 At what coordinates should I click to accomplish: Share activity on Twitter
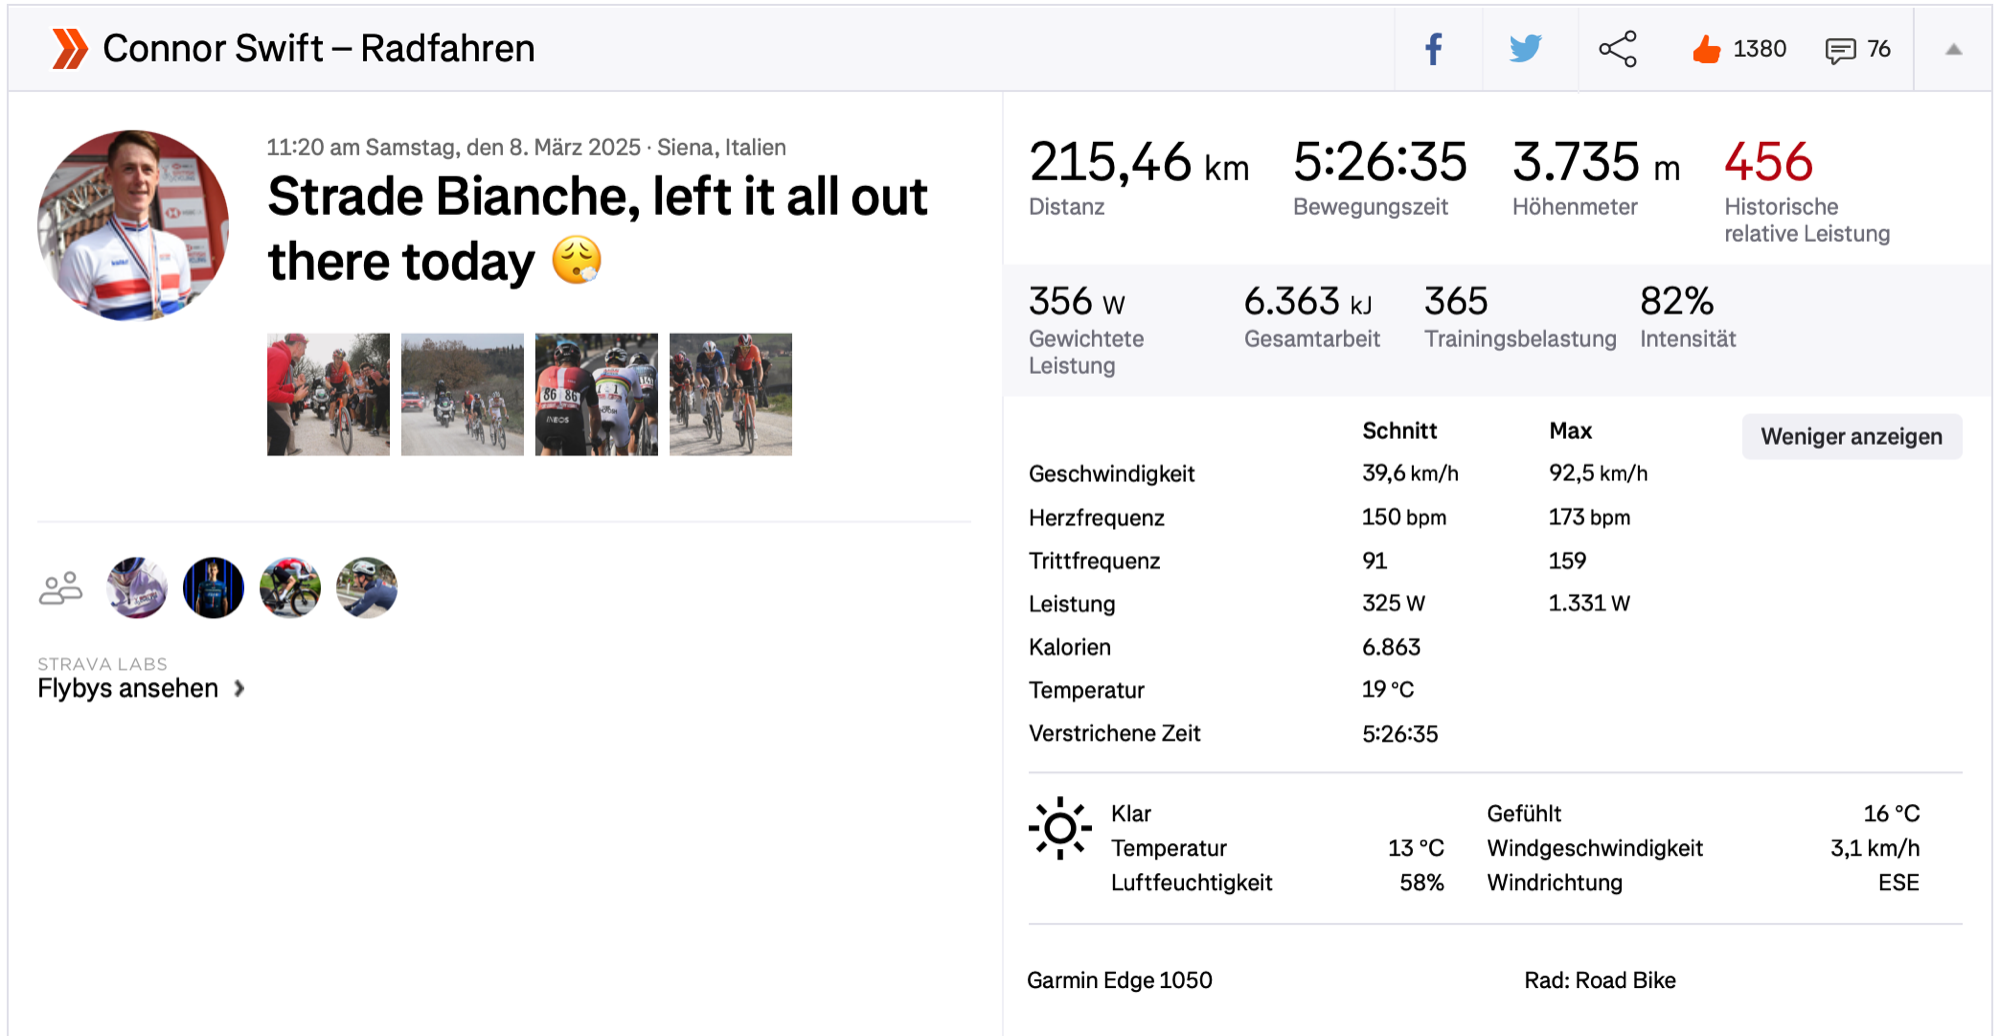(x=1525, y=49)
